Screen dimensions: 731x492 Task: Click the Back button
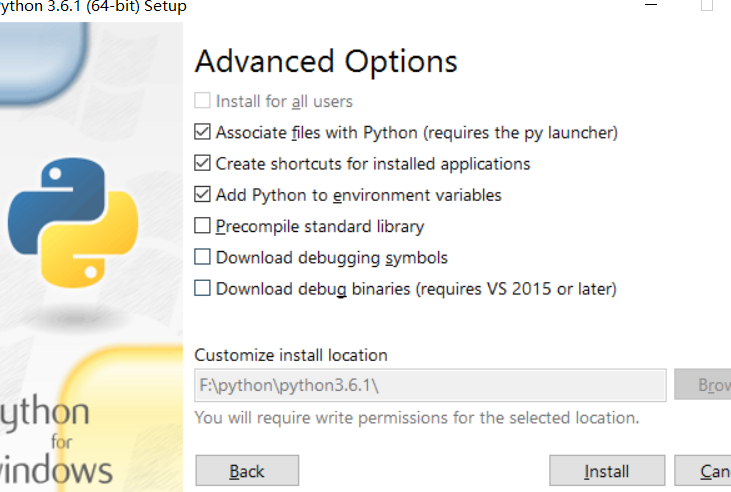[247, 471]
